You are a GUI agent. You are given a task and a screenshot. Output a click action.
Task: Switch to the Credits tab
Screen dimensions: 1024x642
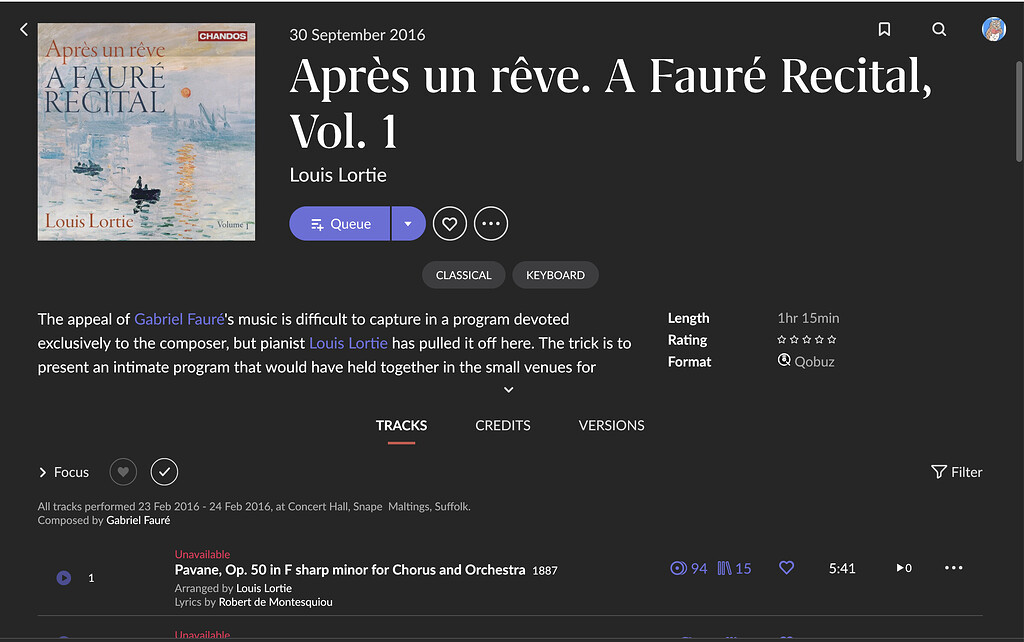click(x=502, y=425)
